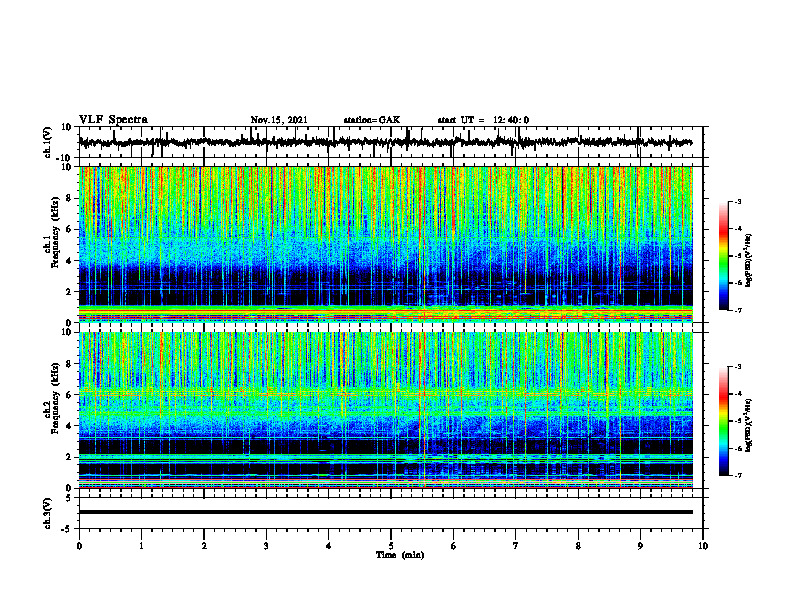The width and height of the screenshot is (792, 612).
Task: Click the date text "Nov.15, 2021"
Action: 279,120
